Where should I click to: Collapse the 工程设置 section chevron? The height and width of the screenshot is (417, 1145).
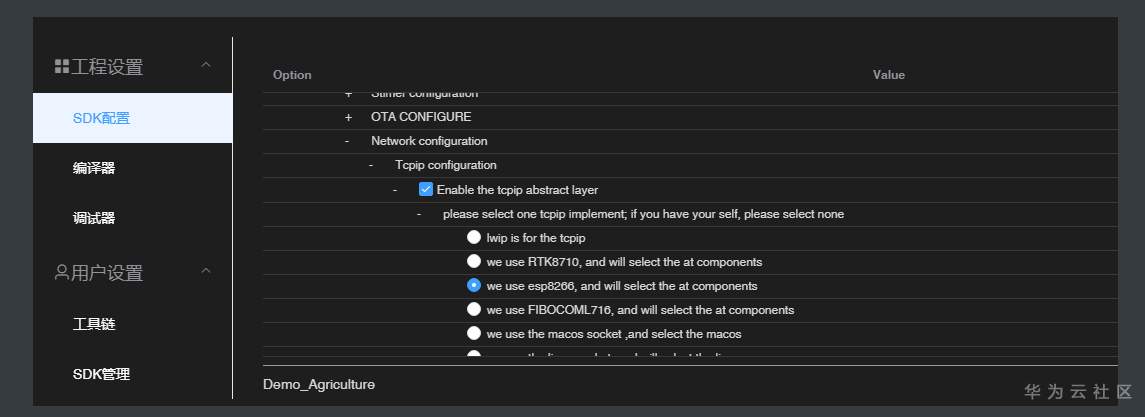pyautogui.click(x=206, y=66)
